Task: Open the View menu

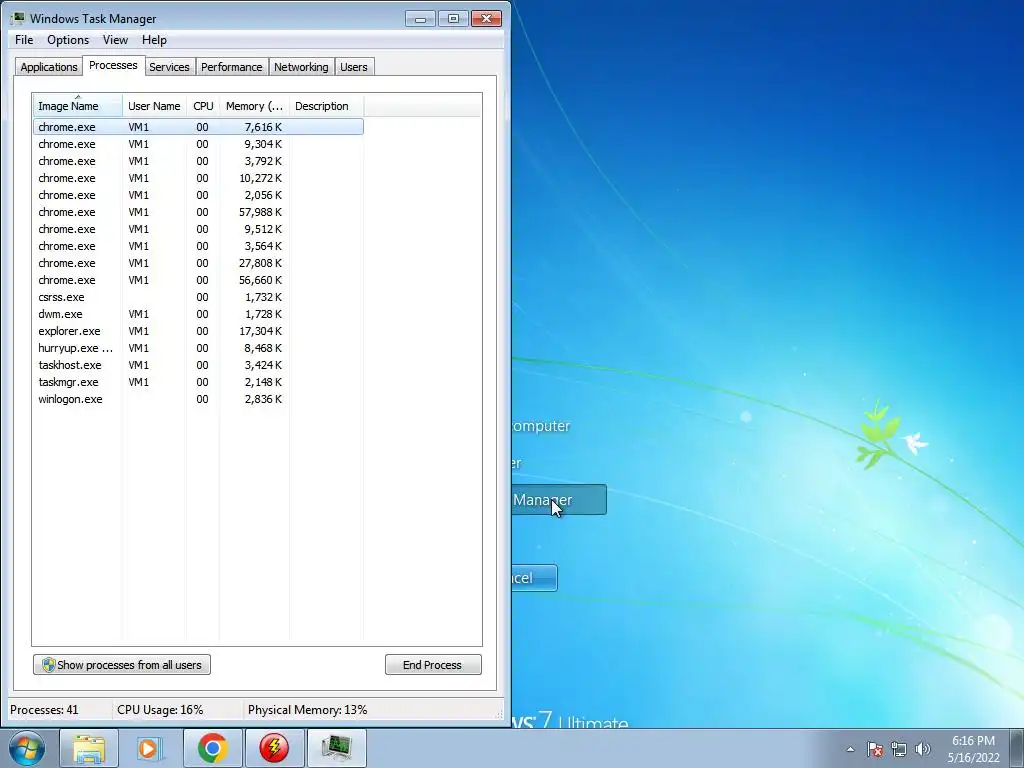Action: (115, 40)
